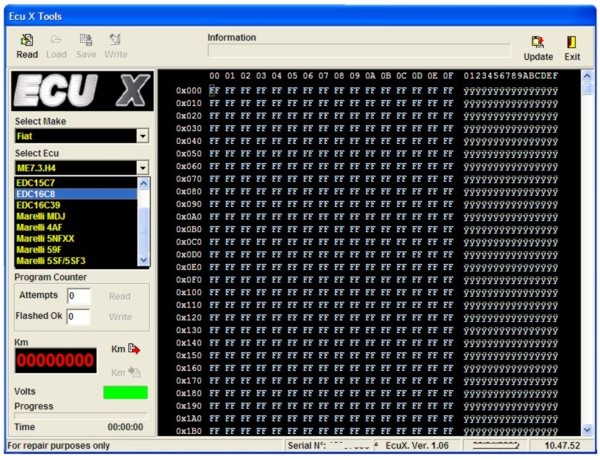This screenshot has width=600, height=460.
Task: Click the Save toolbar icon
Action: (86, 40)
